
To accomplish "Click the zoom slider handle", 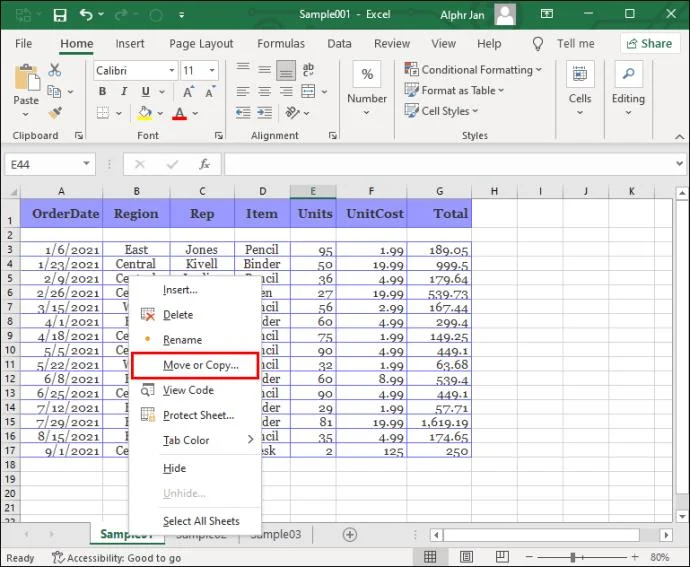I will point(573,557).
